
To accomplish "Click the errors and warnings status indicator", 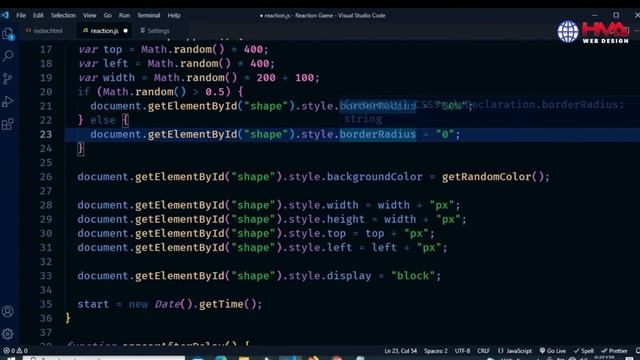I will point(16,351).
